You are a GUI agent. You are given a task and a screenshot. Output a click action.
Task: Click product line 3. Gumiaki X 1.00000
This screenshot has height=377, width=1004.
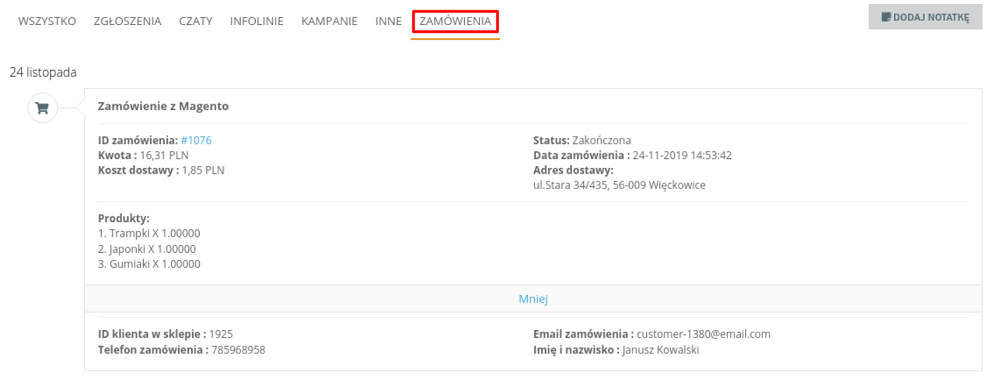149,264
